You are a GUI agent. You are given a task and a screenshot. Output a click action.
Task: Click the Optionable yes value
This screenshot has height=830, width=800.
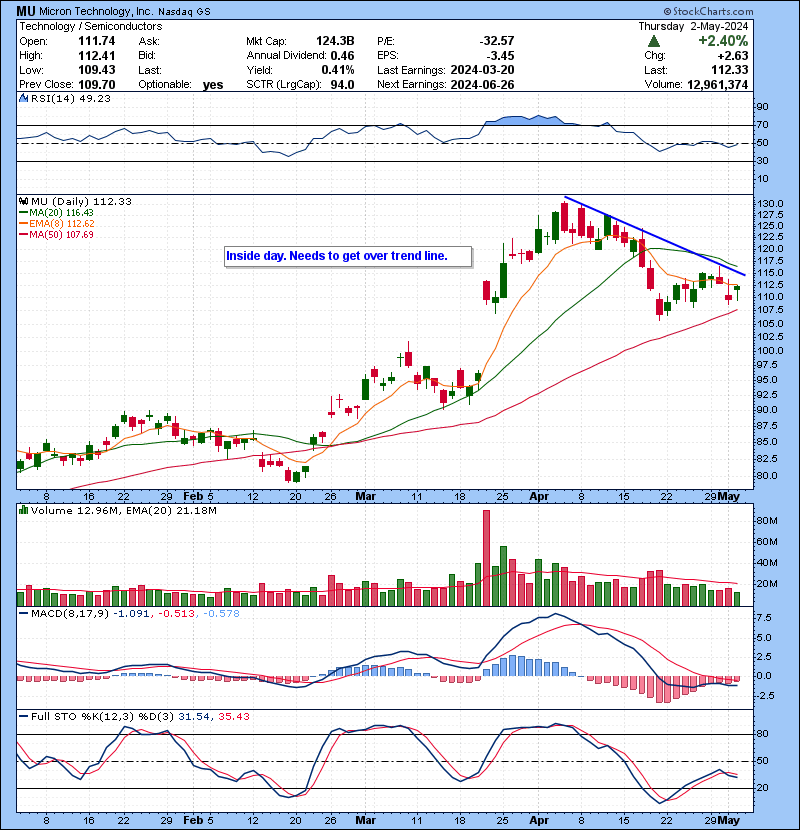point(213,85)
